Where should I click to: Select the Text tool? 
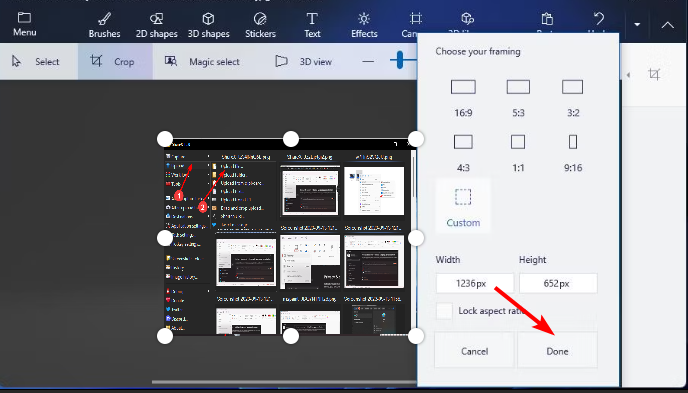click(312, 25)
